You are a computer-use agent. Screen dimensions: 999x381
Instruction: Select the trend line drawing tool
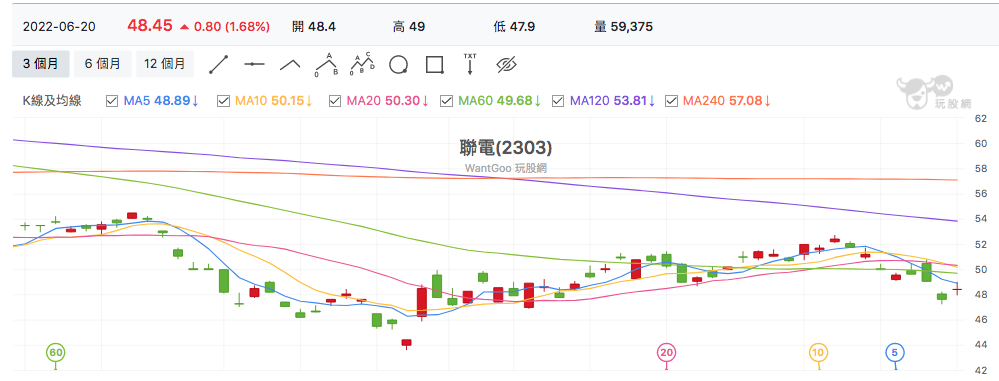pyautogui.click(x=219, y=64)
